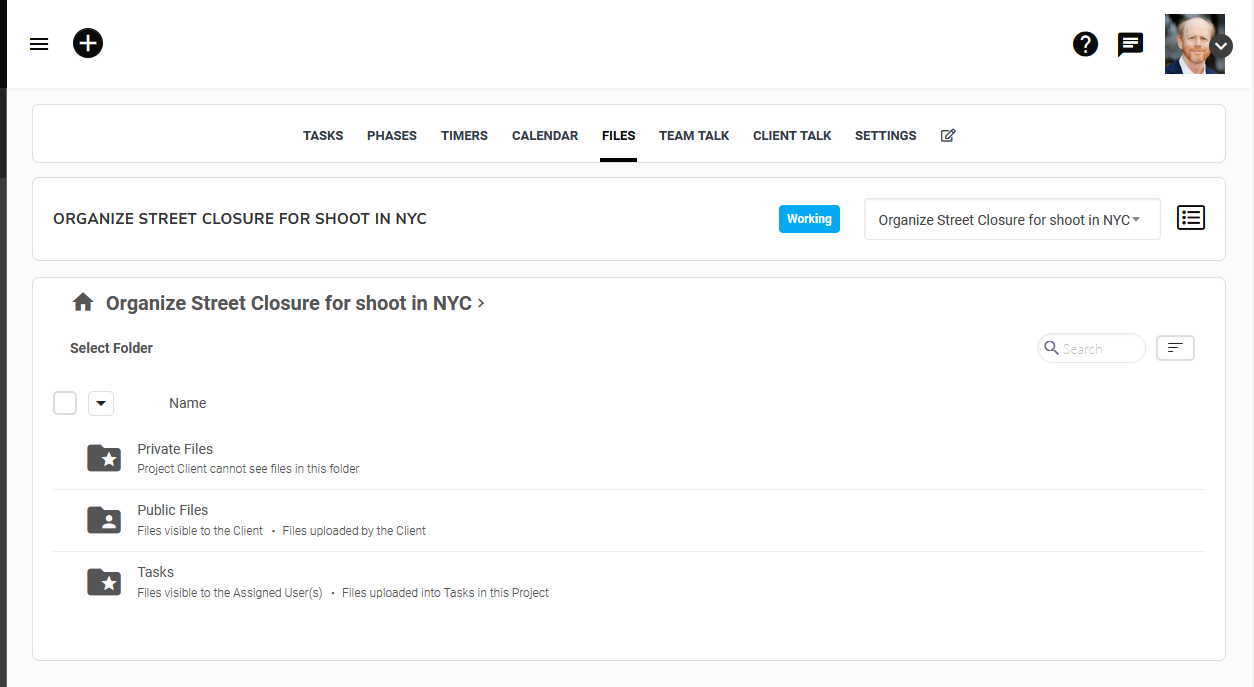The width and height of the screenshot is (1254, 687).
Task: Click 'Files visible to the Assigned User(s)' text
Action: [230, 593]
